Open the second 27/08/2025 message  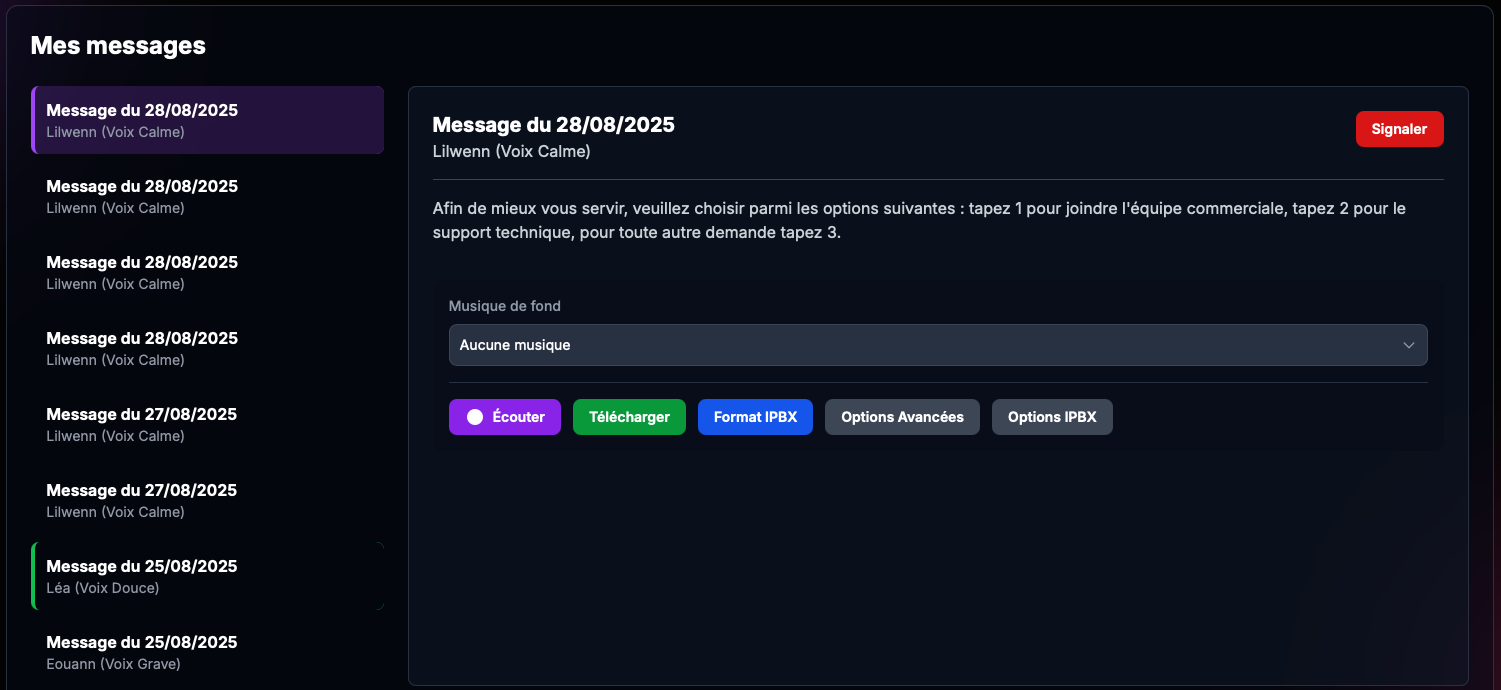208,500
